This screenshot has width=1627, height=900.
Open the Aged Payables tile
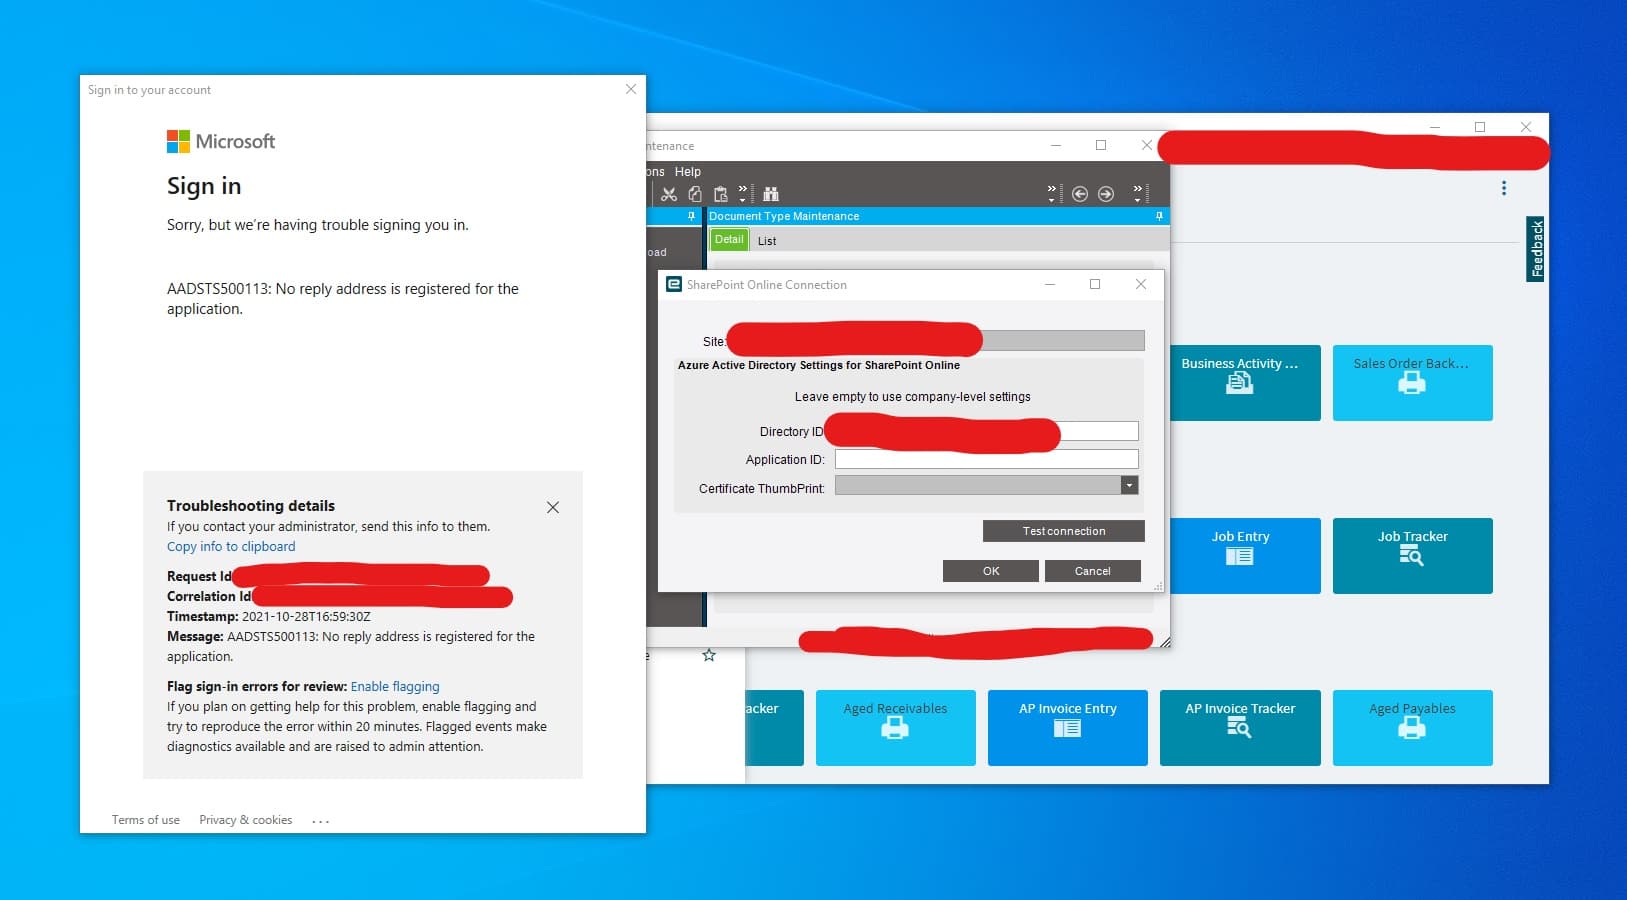click(x=1412, y=727)
